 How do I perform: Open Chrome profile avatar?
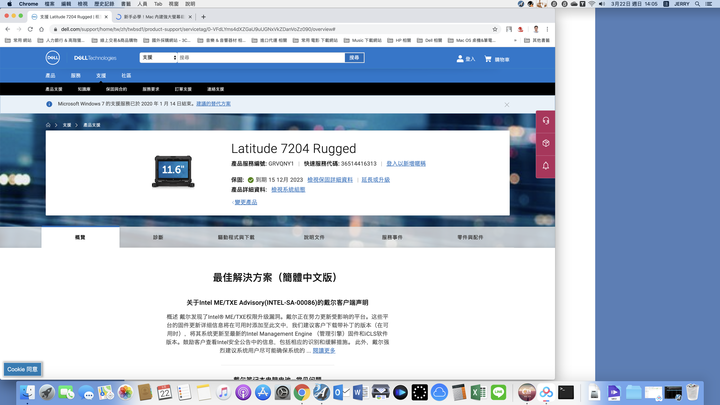pos(536,29)
